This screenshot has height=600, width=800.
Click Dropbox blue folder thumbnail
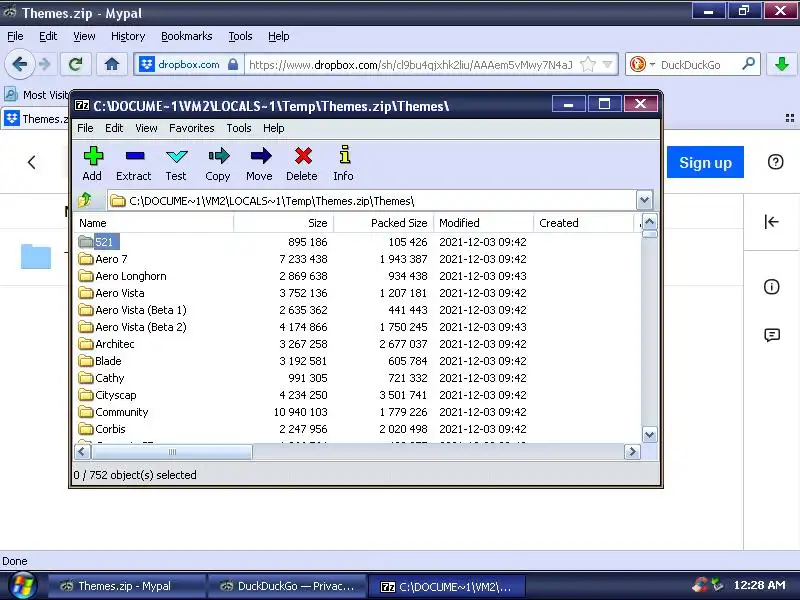[x=36, y=256]
